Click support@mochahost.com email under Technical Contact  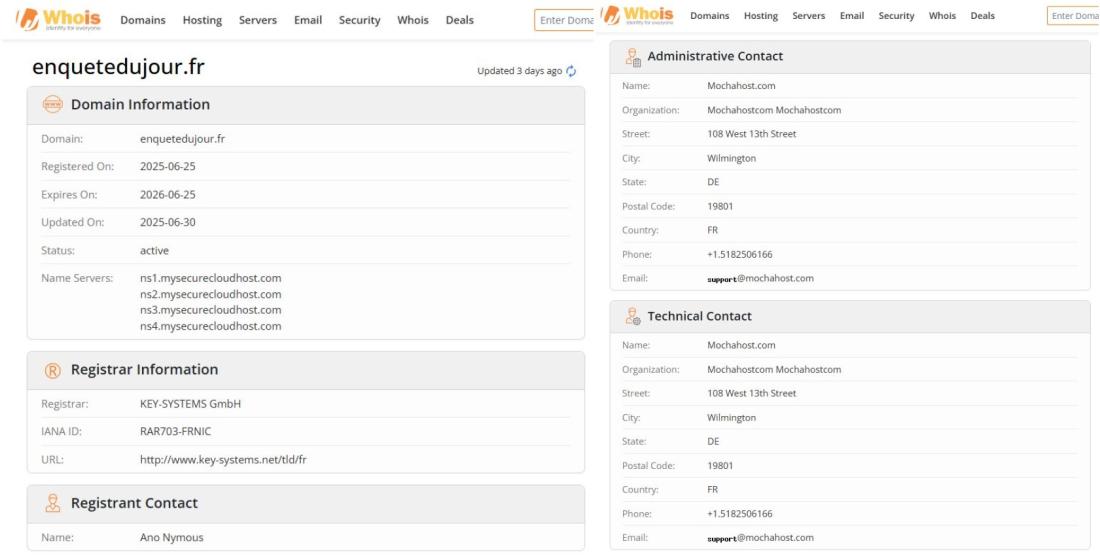point(760,537)
